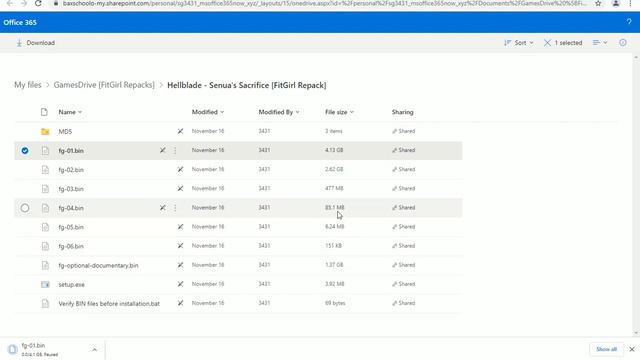Click the setup.exe file icon
The width and height of the screenshot is (640, 360).
45,284
